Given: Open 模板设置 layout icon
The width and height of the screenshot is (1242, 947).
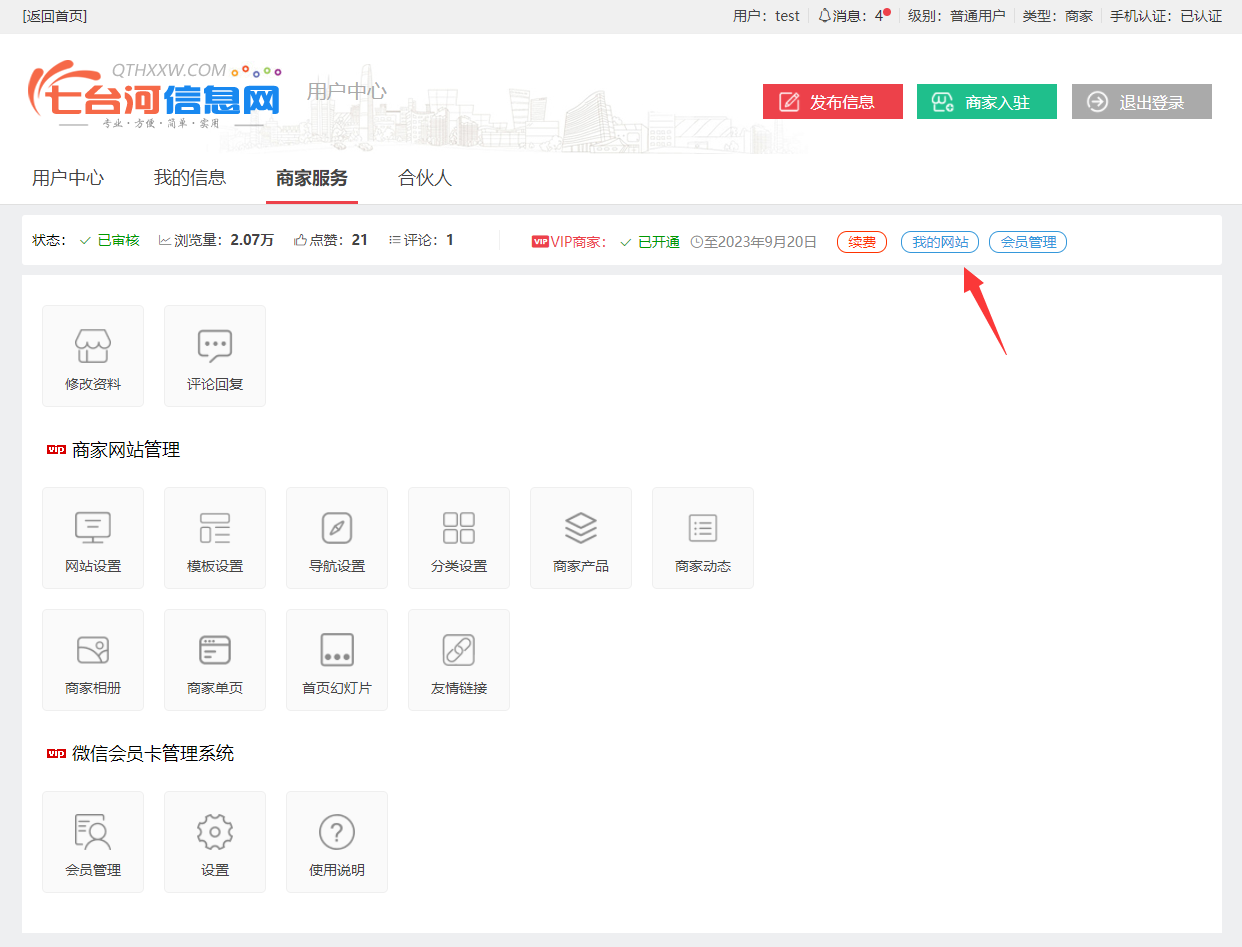Looking at the screenshot, I should click(215, 528).
